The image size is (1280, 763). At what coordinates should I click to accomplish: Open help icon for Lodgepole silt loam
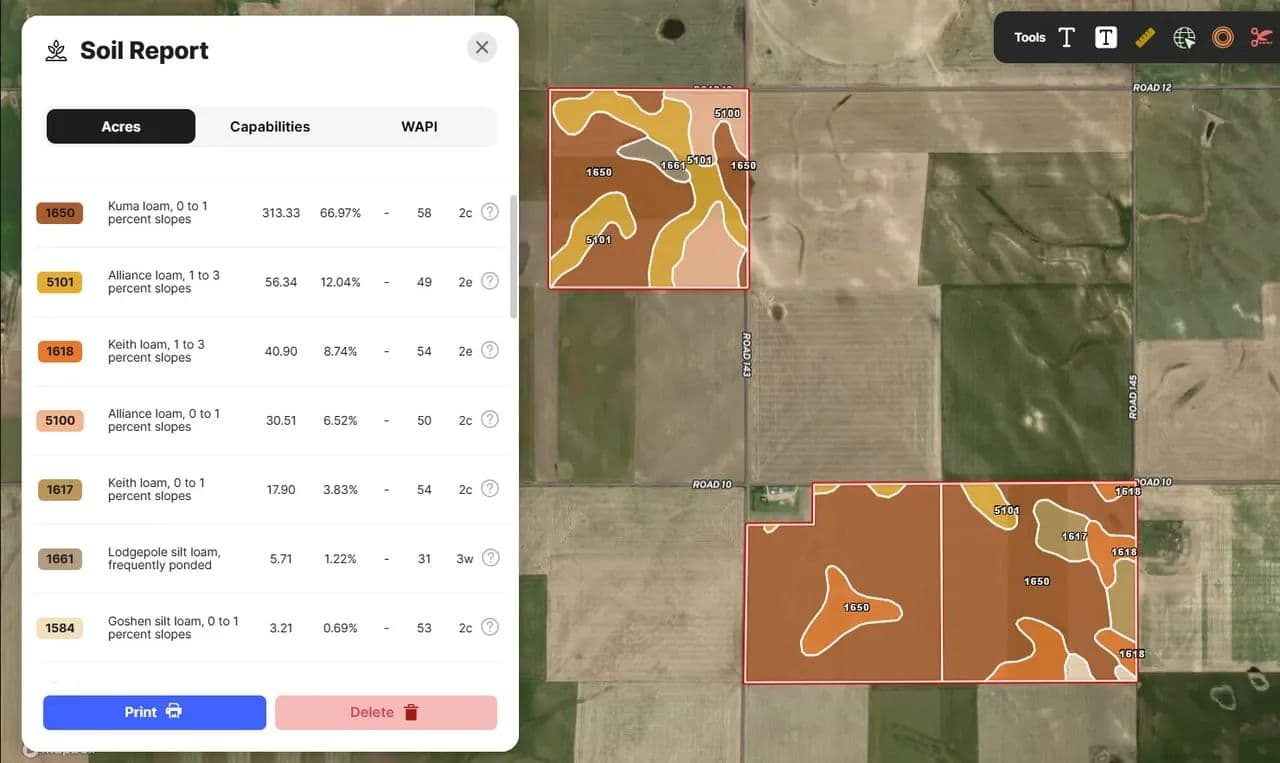coord(489,558)
